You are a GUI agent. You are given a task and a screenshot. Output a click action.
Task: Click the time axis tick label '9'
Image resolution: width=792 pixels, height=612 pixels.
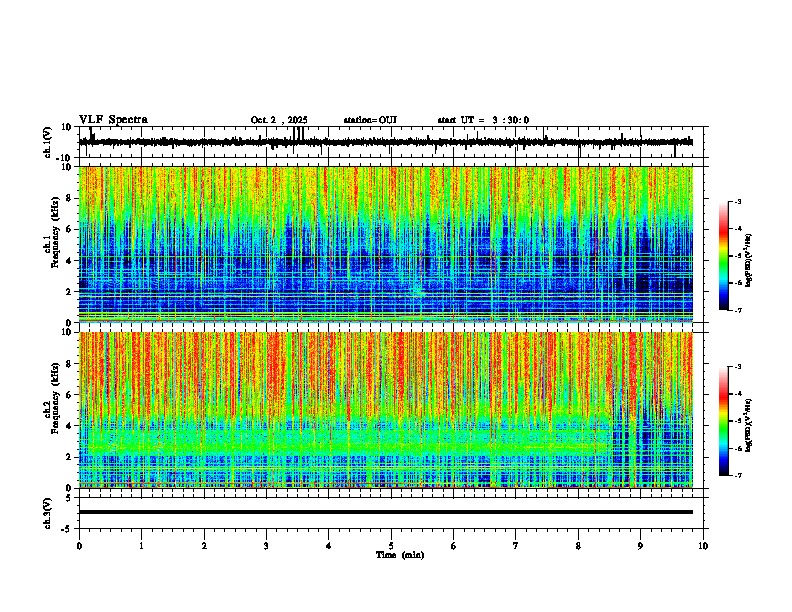click(x=640, y=546)
